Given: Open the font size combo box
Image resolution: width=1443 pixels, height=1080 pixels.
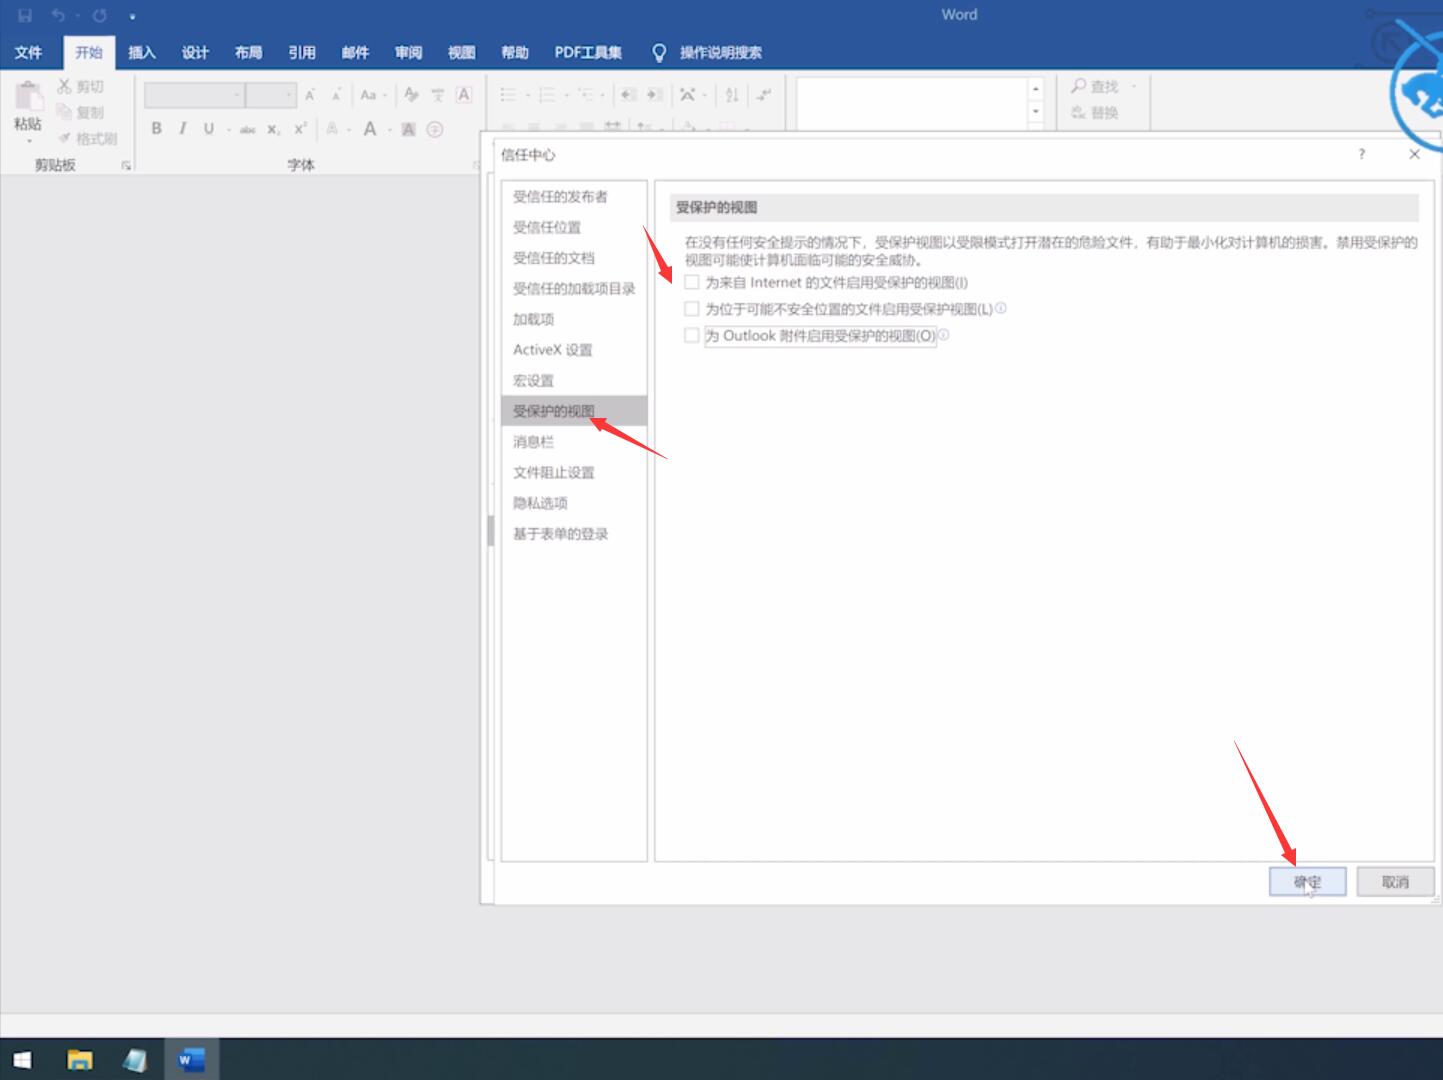Looking at the screenshot, I should click(271, 95).
